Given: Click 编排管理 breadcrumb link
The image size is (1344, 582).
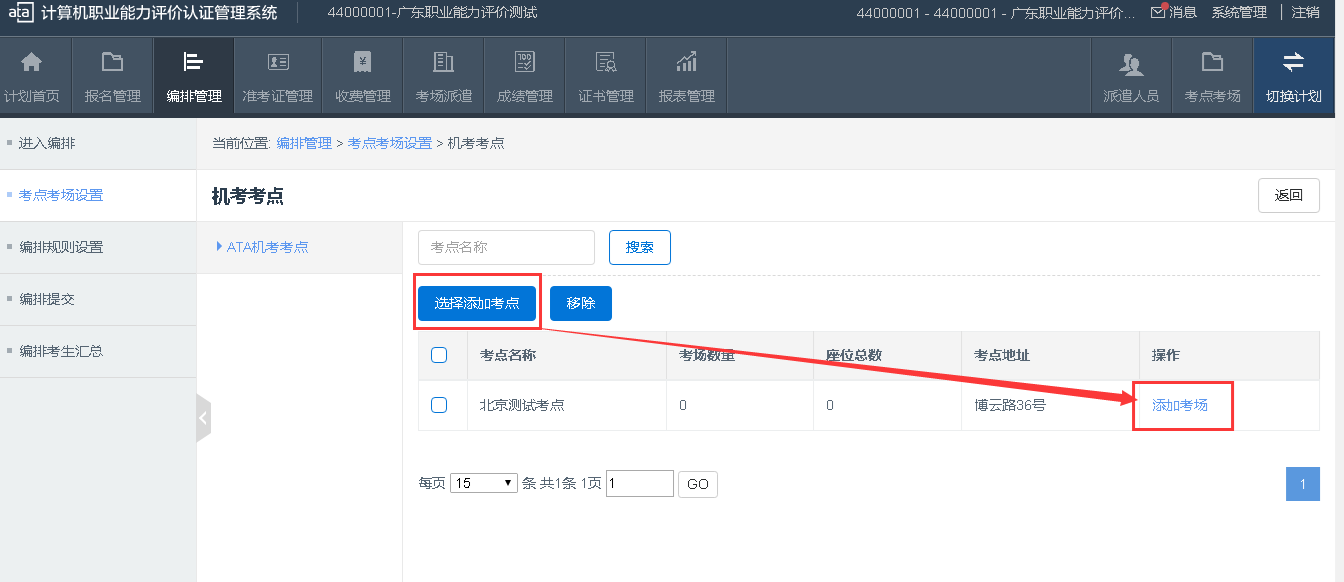Looking at the screenshot, I should click(x=304, y=143).
